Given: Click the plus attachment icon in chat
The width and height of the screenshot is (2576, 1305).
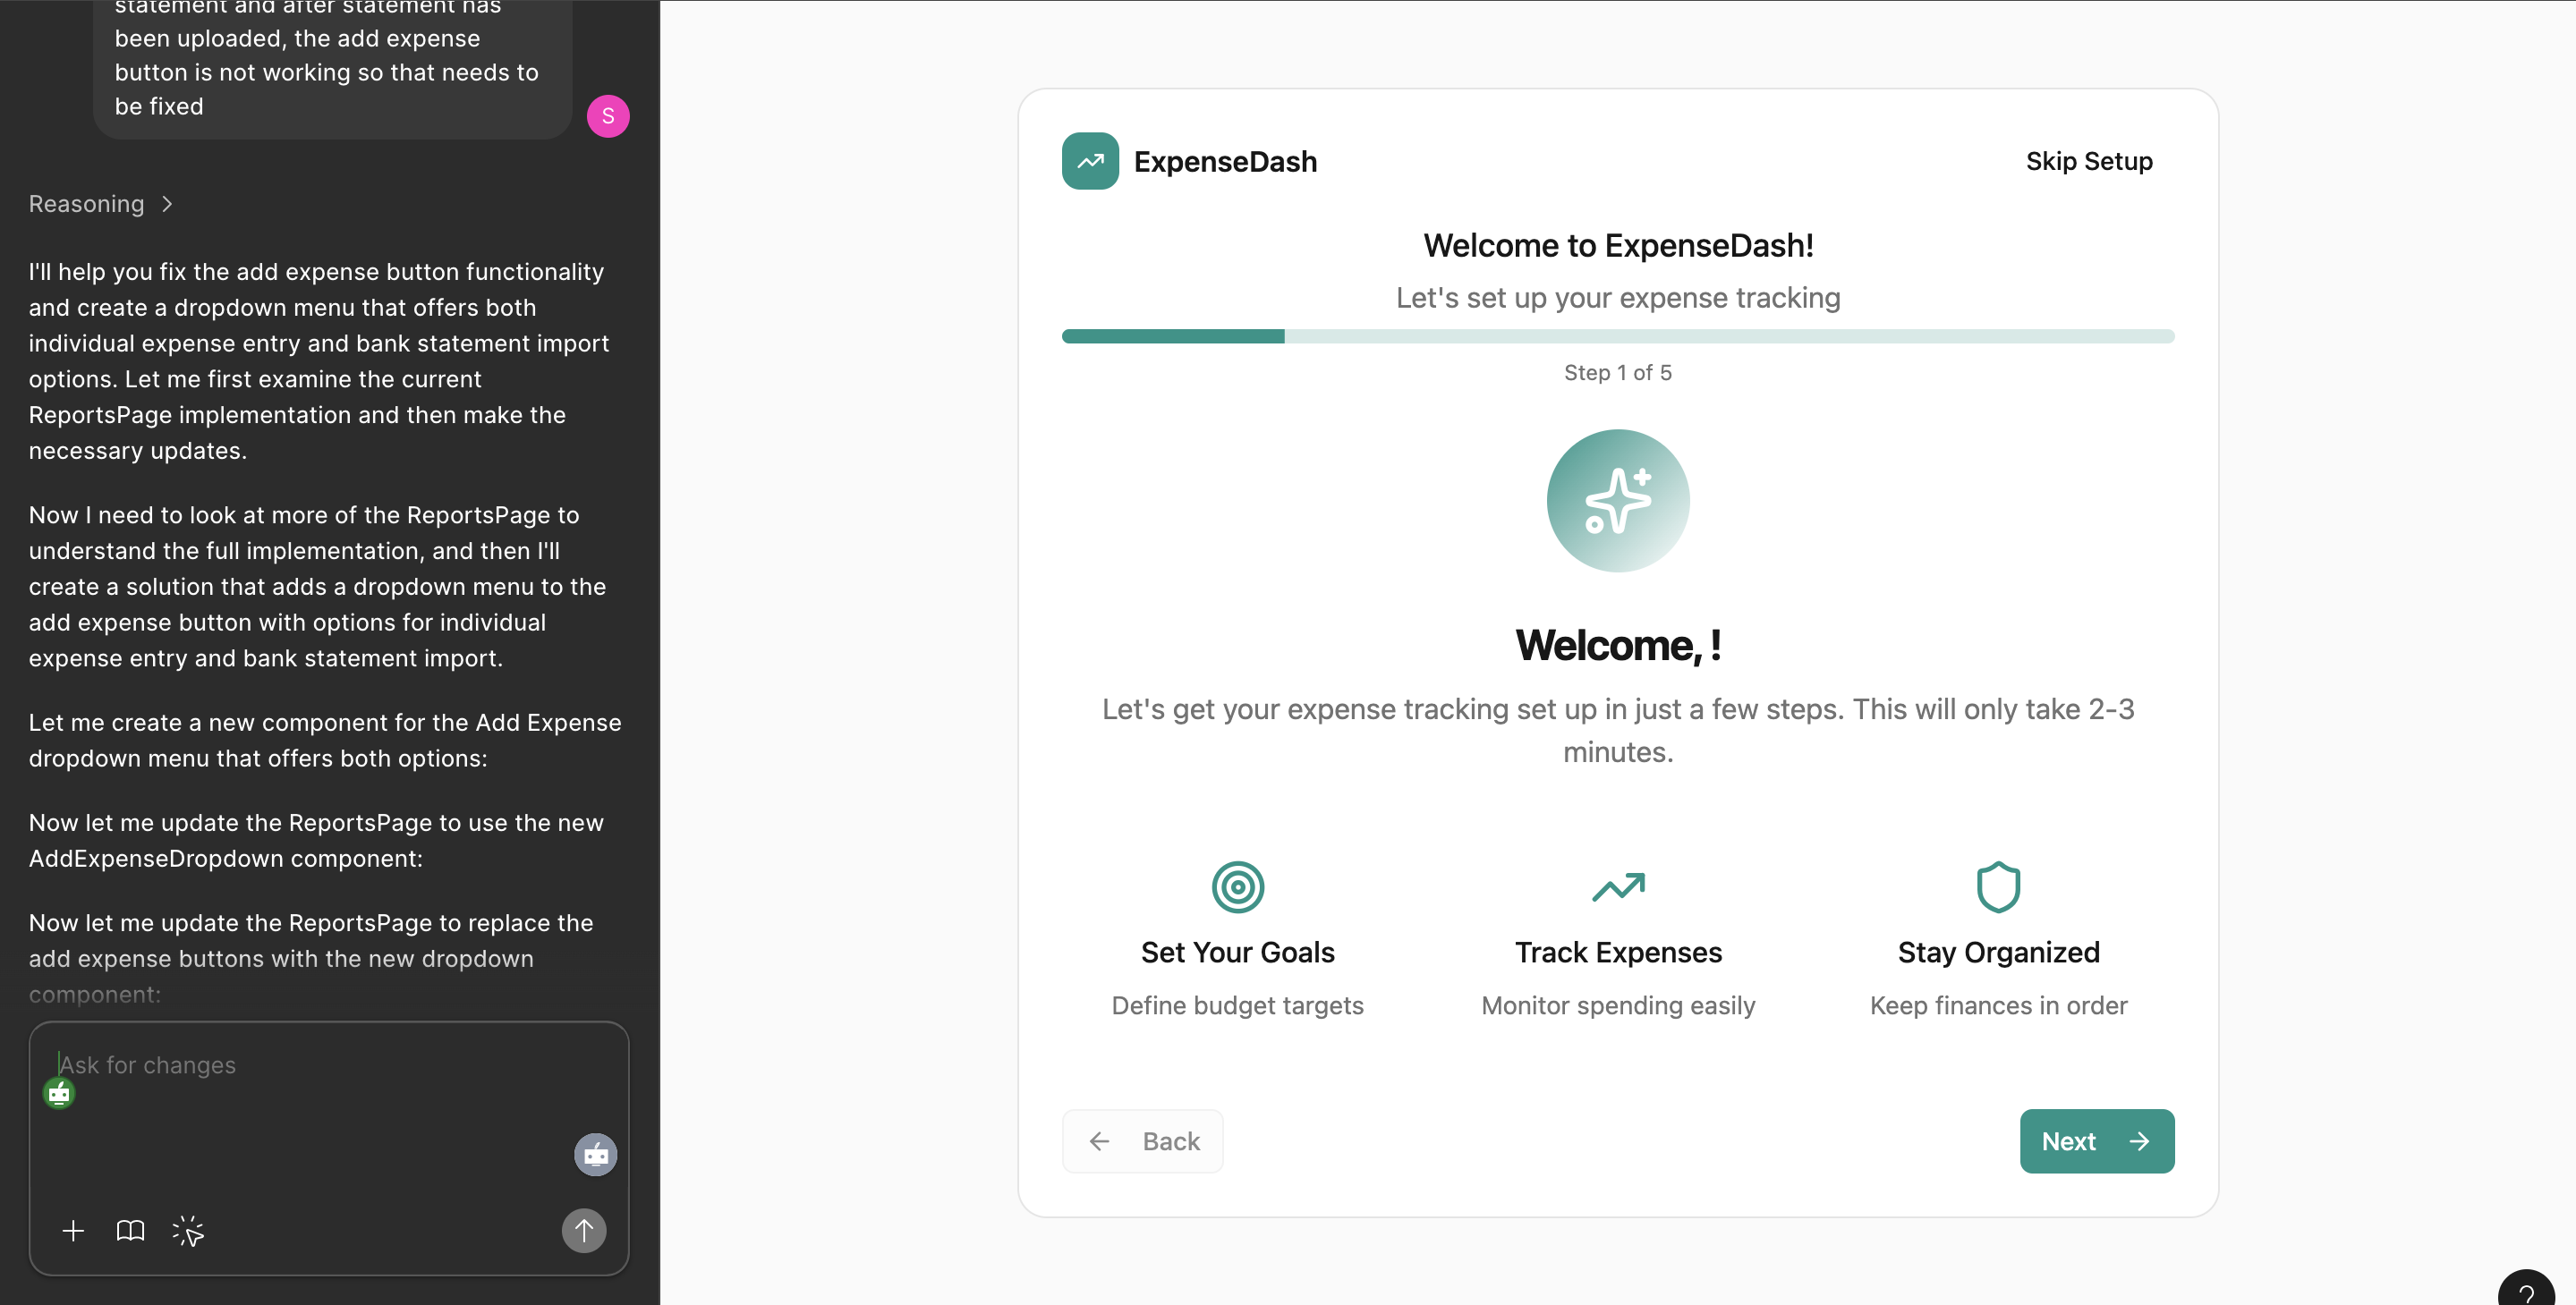Looking at the screenshot, I should point(73,1230).
